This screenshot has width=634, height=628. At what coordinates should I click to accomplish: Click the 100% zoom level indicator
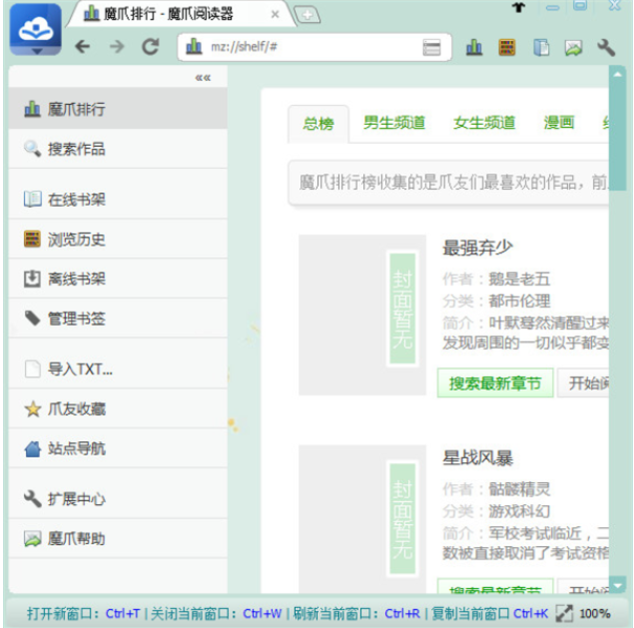(x=595, y=612)
